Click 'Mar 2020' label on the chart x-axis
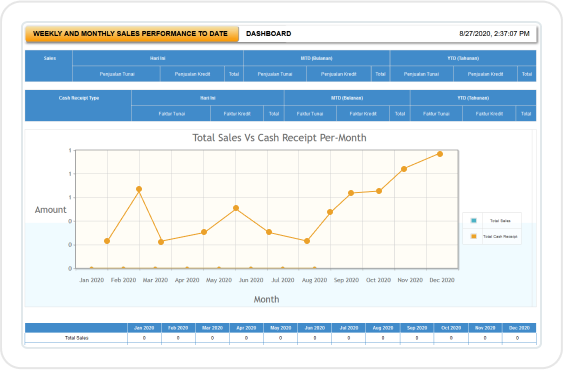The width and height of the screenshot is (563, 370). pyautogui.click(x=155, y=280)
